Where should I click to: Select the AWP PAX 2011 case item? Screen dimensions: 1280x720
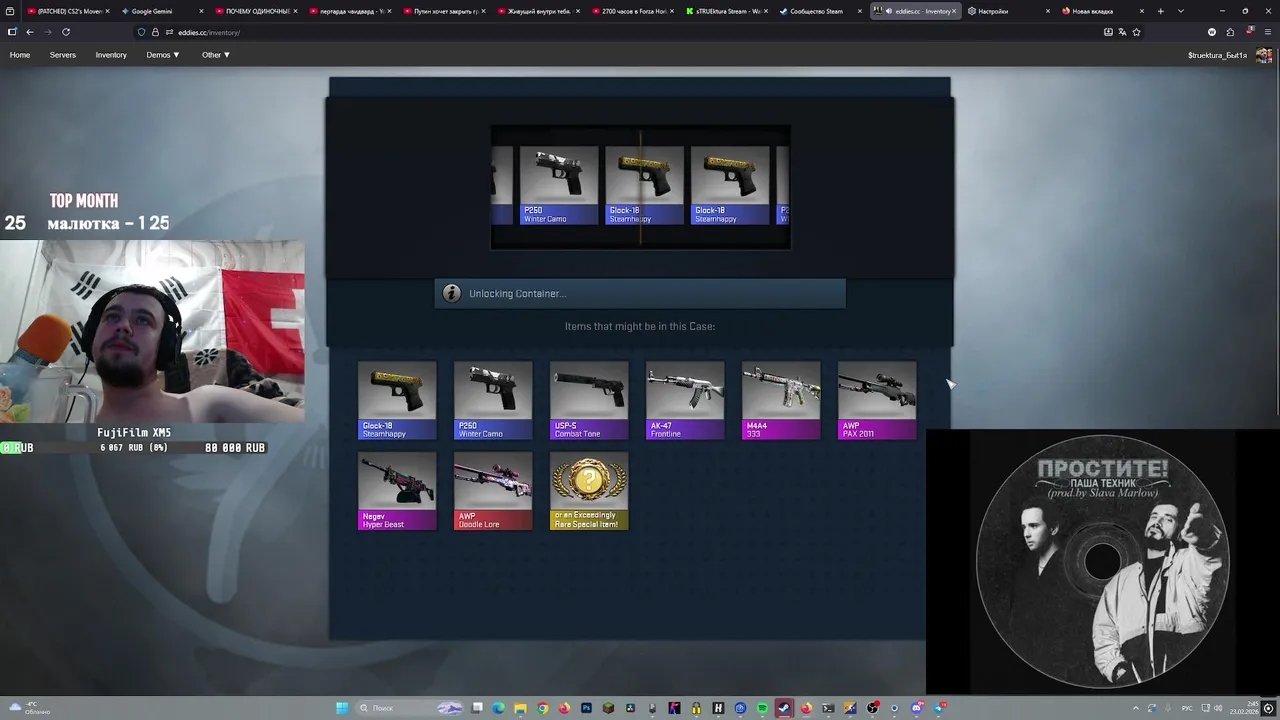877,401
